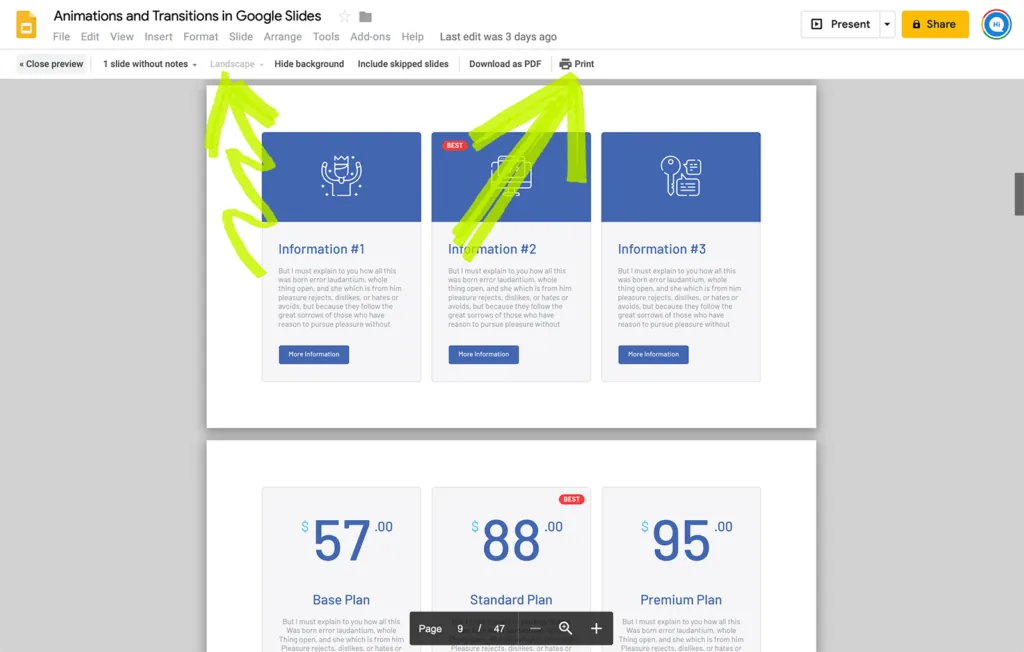Viewport: 1024px width, 652px height.
Task: Click the 95 price figure
Action: pyautogui.click(x=680, y=541)
